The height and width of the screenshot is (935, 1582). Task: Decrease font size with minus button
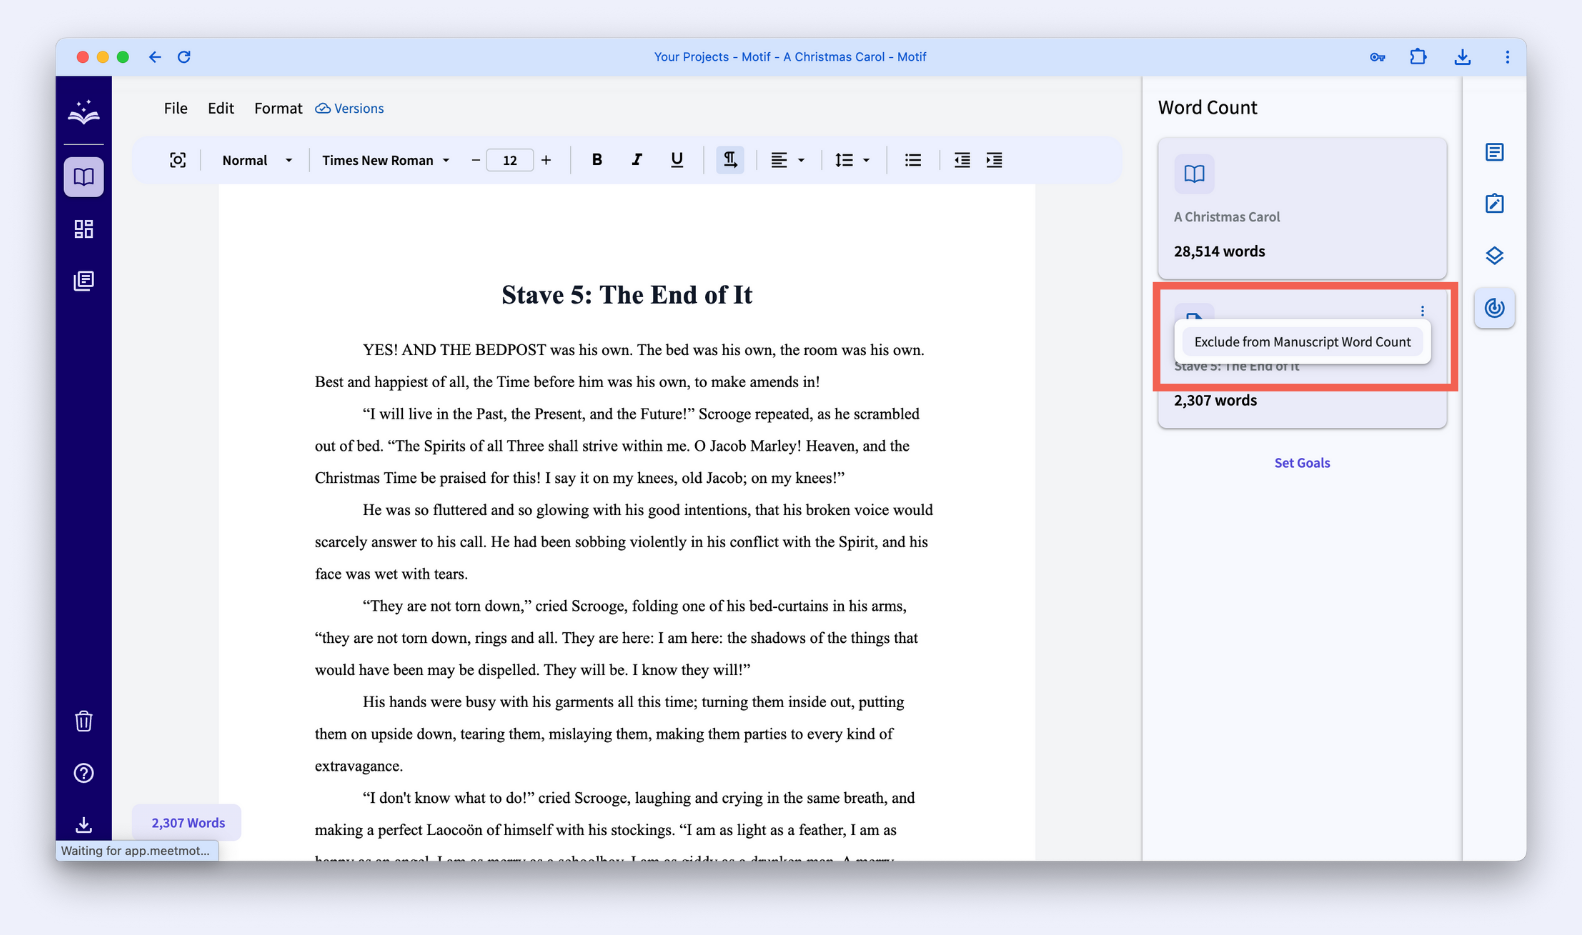click(475, 160)
